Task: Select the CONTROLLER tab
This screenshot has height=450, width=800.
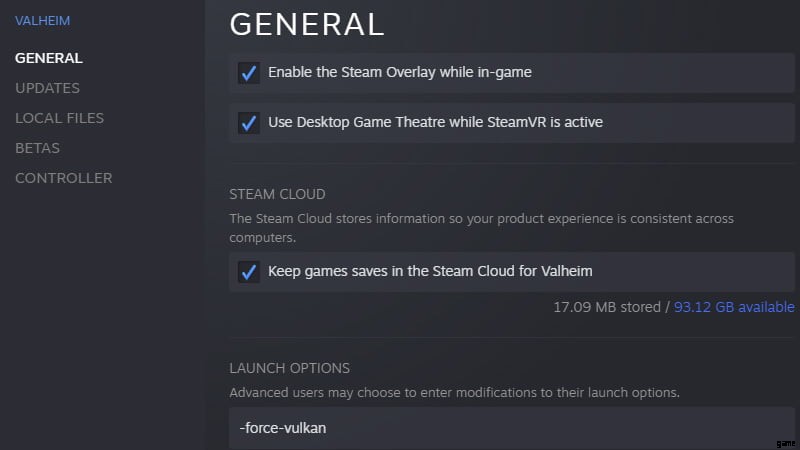Action: [x=63, y=178]
